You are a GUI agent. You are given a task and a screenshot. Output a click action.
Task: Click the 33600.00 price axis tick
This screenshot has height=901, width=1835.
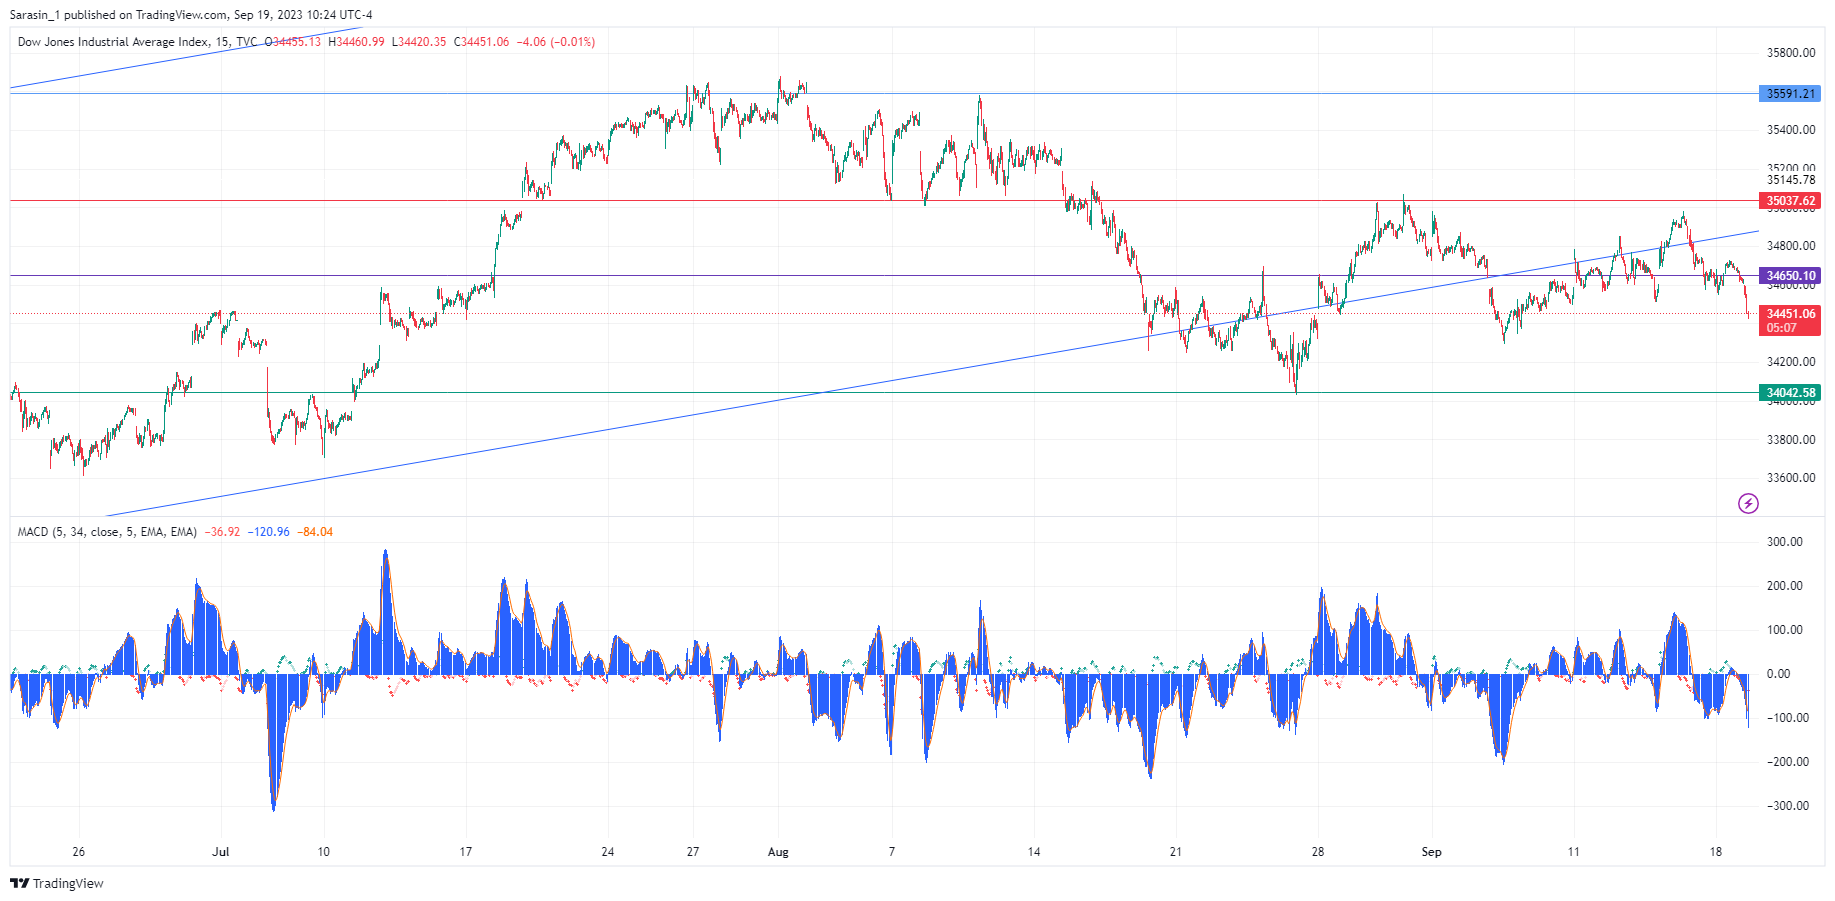1791,478
